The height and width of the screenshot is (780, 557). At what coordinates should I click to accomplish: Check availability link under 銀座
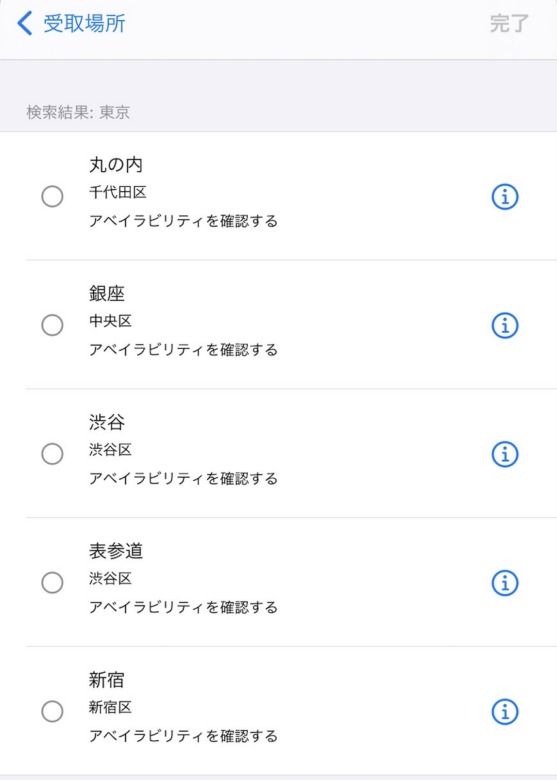[183, 350]
